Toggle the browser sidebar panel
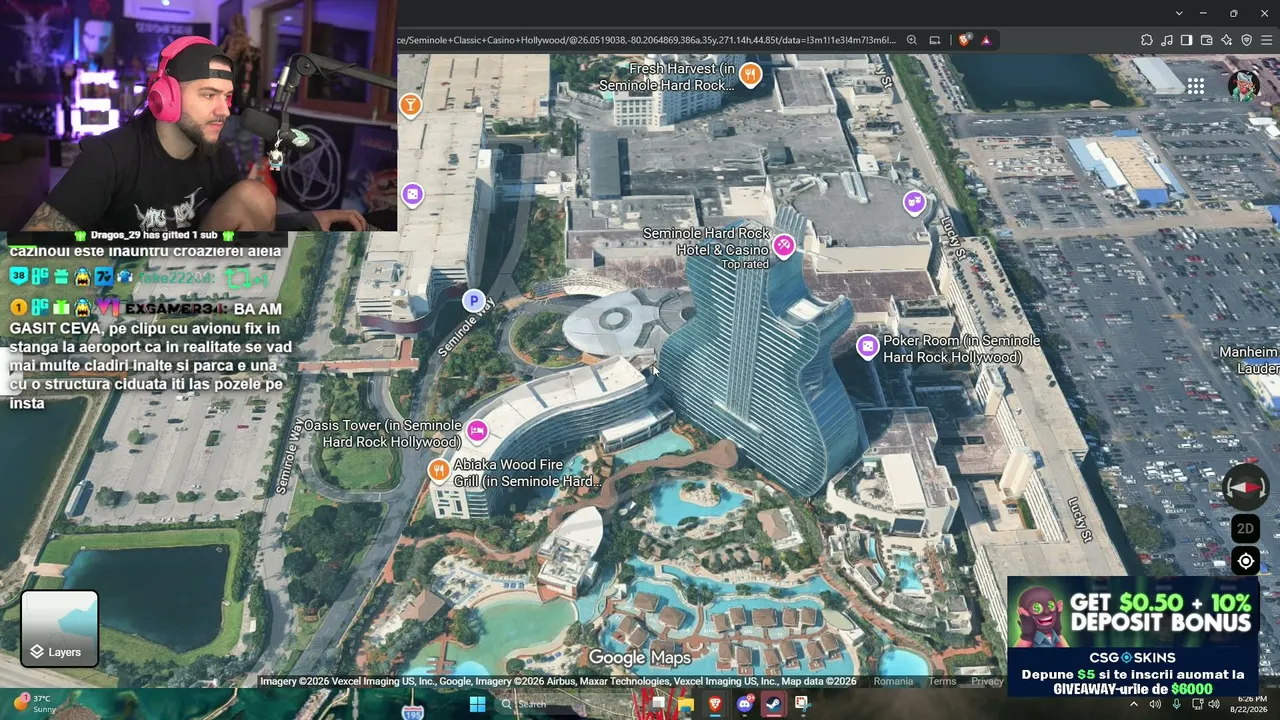 (x=1186, y=40)
